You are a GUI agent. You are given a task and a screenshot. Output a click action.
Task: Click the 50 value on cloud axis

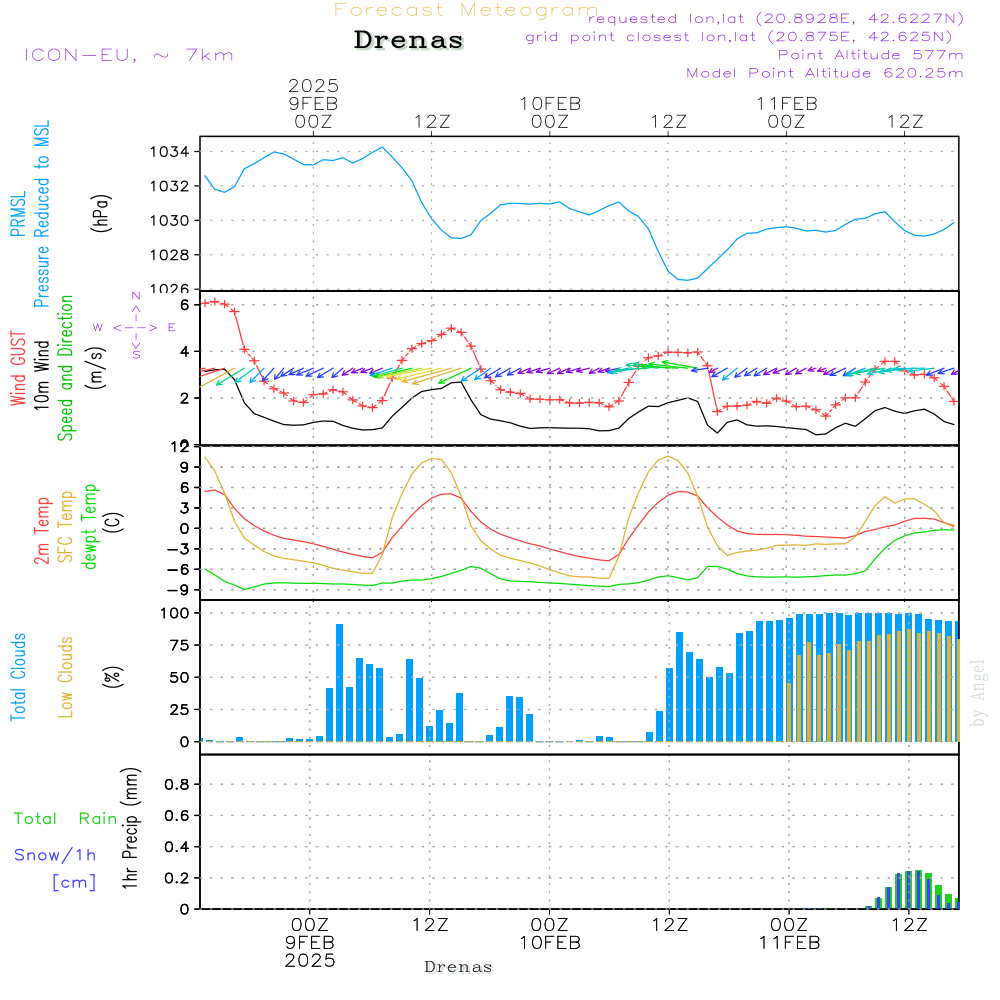179,677
